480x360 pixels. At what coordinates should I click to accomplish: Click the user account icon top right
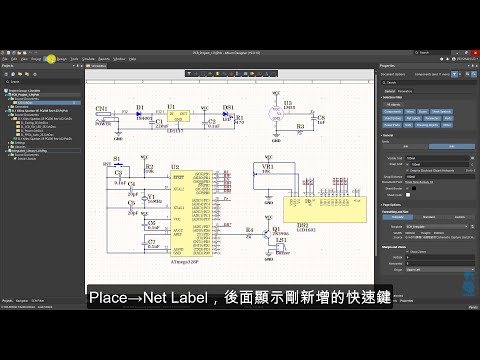pyautogui.click(x=453, y=59)
